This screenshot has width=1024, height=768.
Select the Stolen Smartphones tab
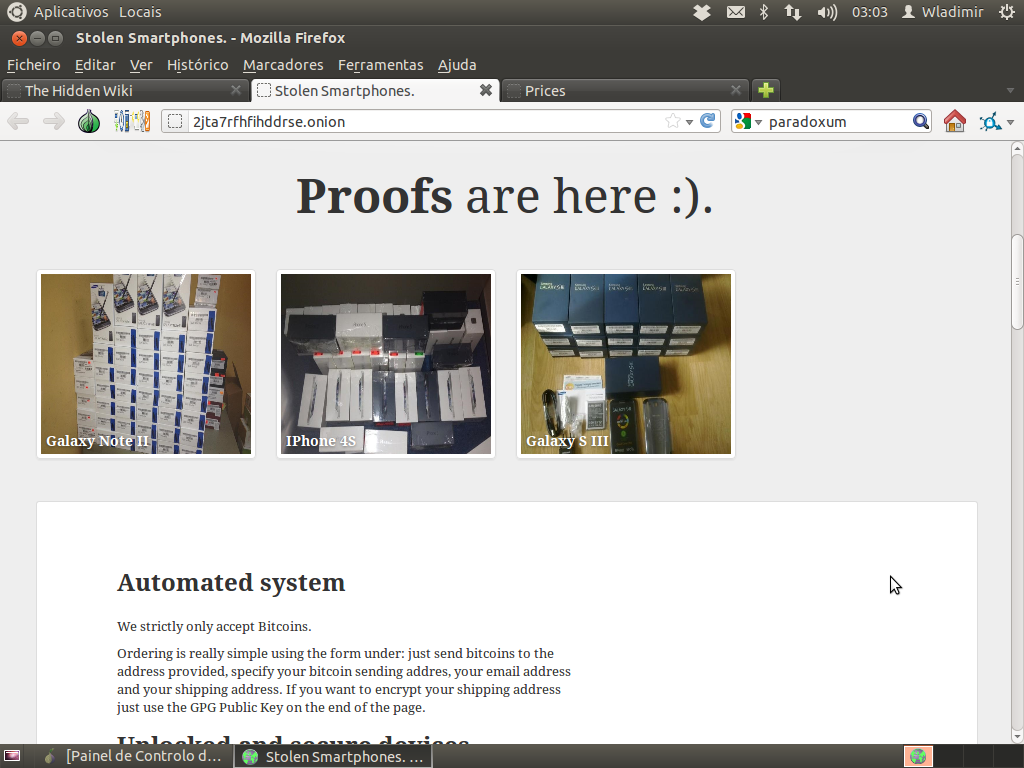(x=375, y=91)
